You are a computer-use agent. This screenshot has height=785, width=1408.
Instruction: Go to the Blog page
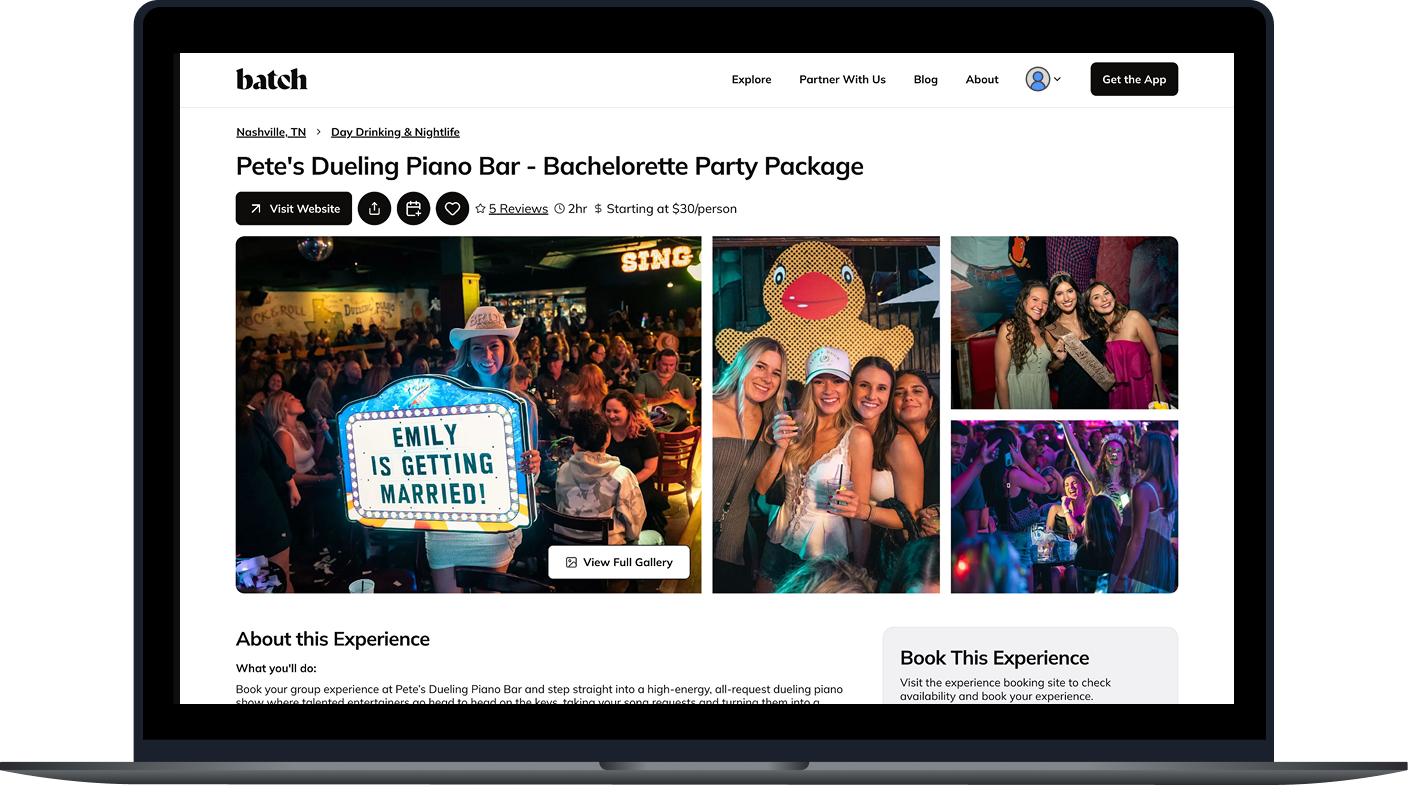coord(926,79)
